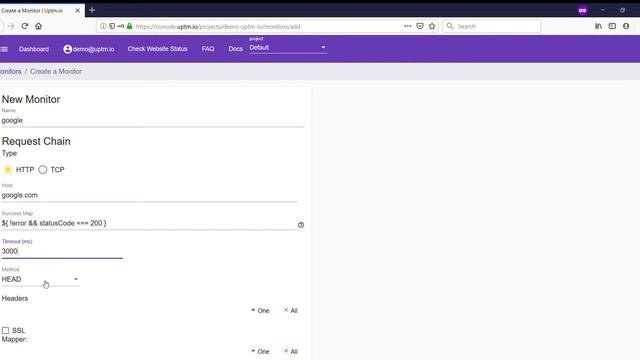Click the demo@uptm.io account avatar icon
This screenshot has width=640, height=360.
point(68,49)
